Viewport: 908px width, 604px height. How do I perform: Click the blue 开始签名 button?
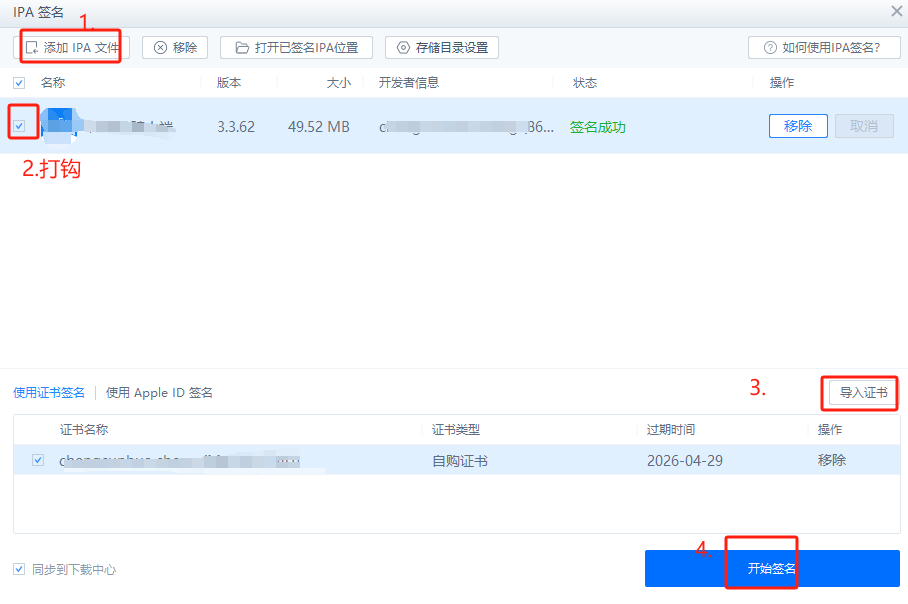coord(772,568)
